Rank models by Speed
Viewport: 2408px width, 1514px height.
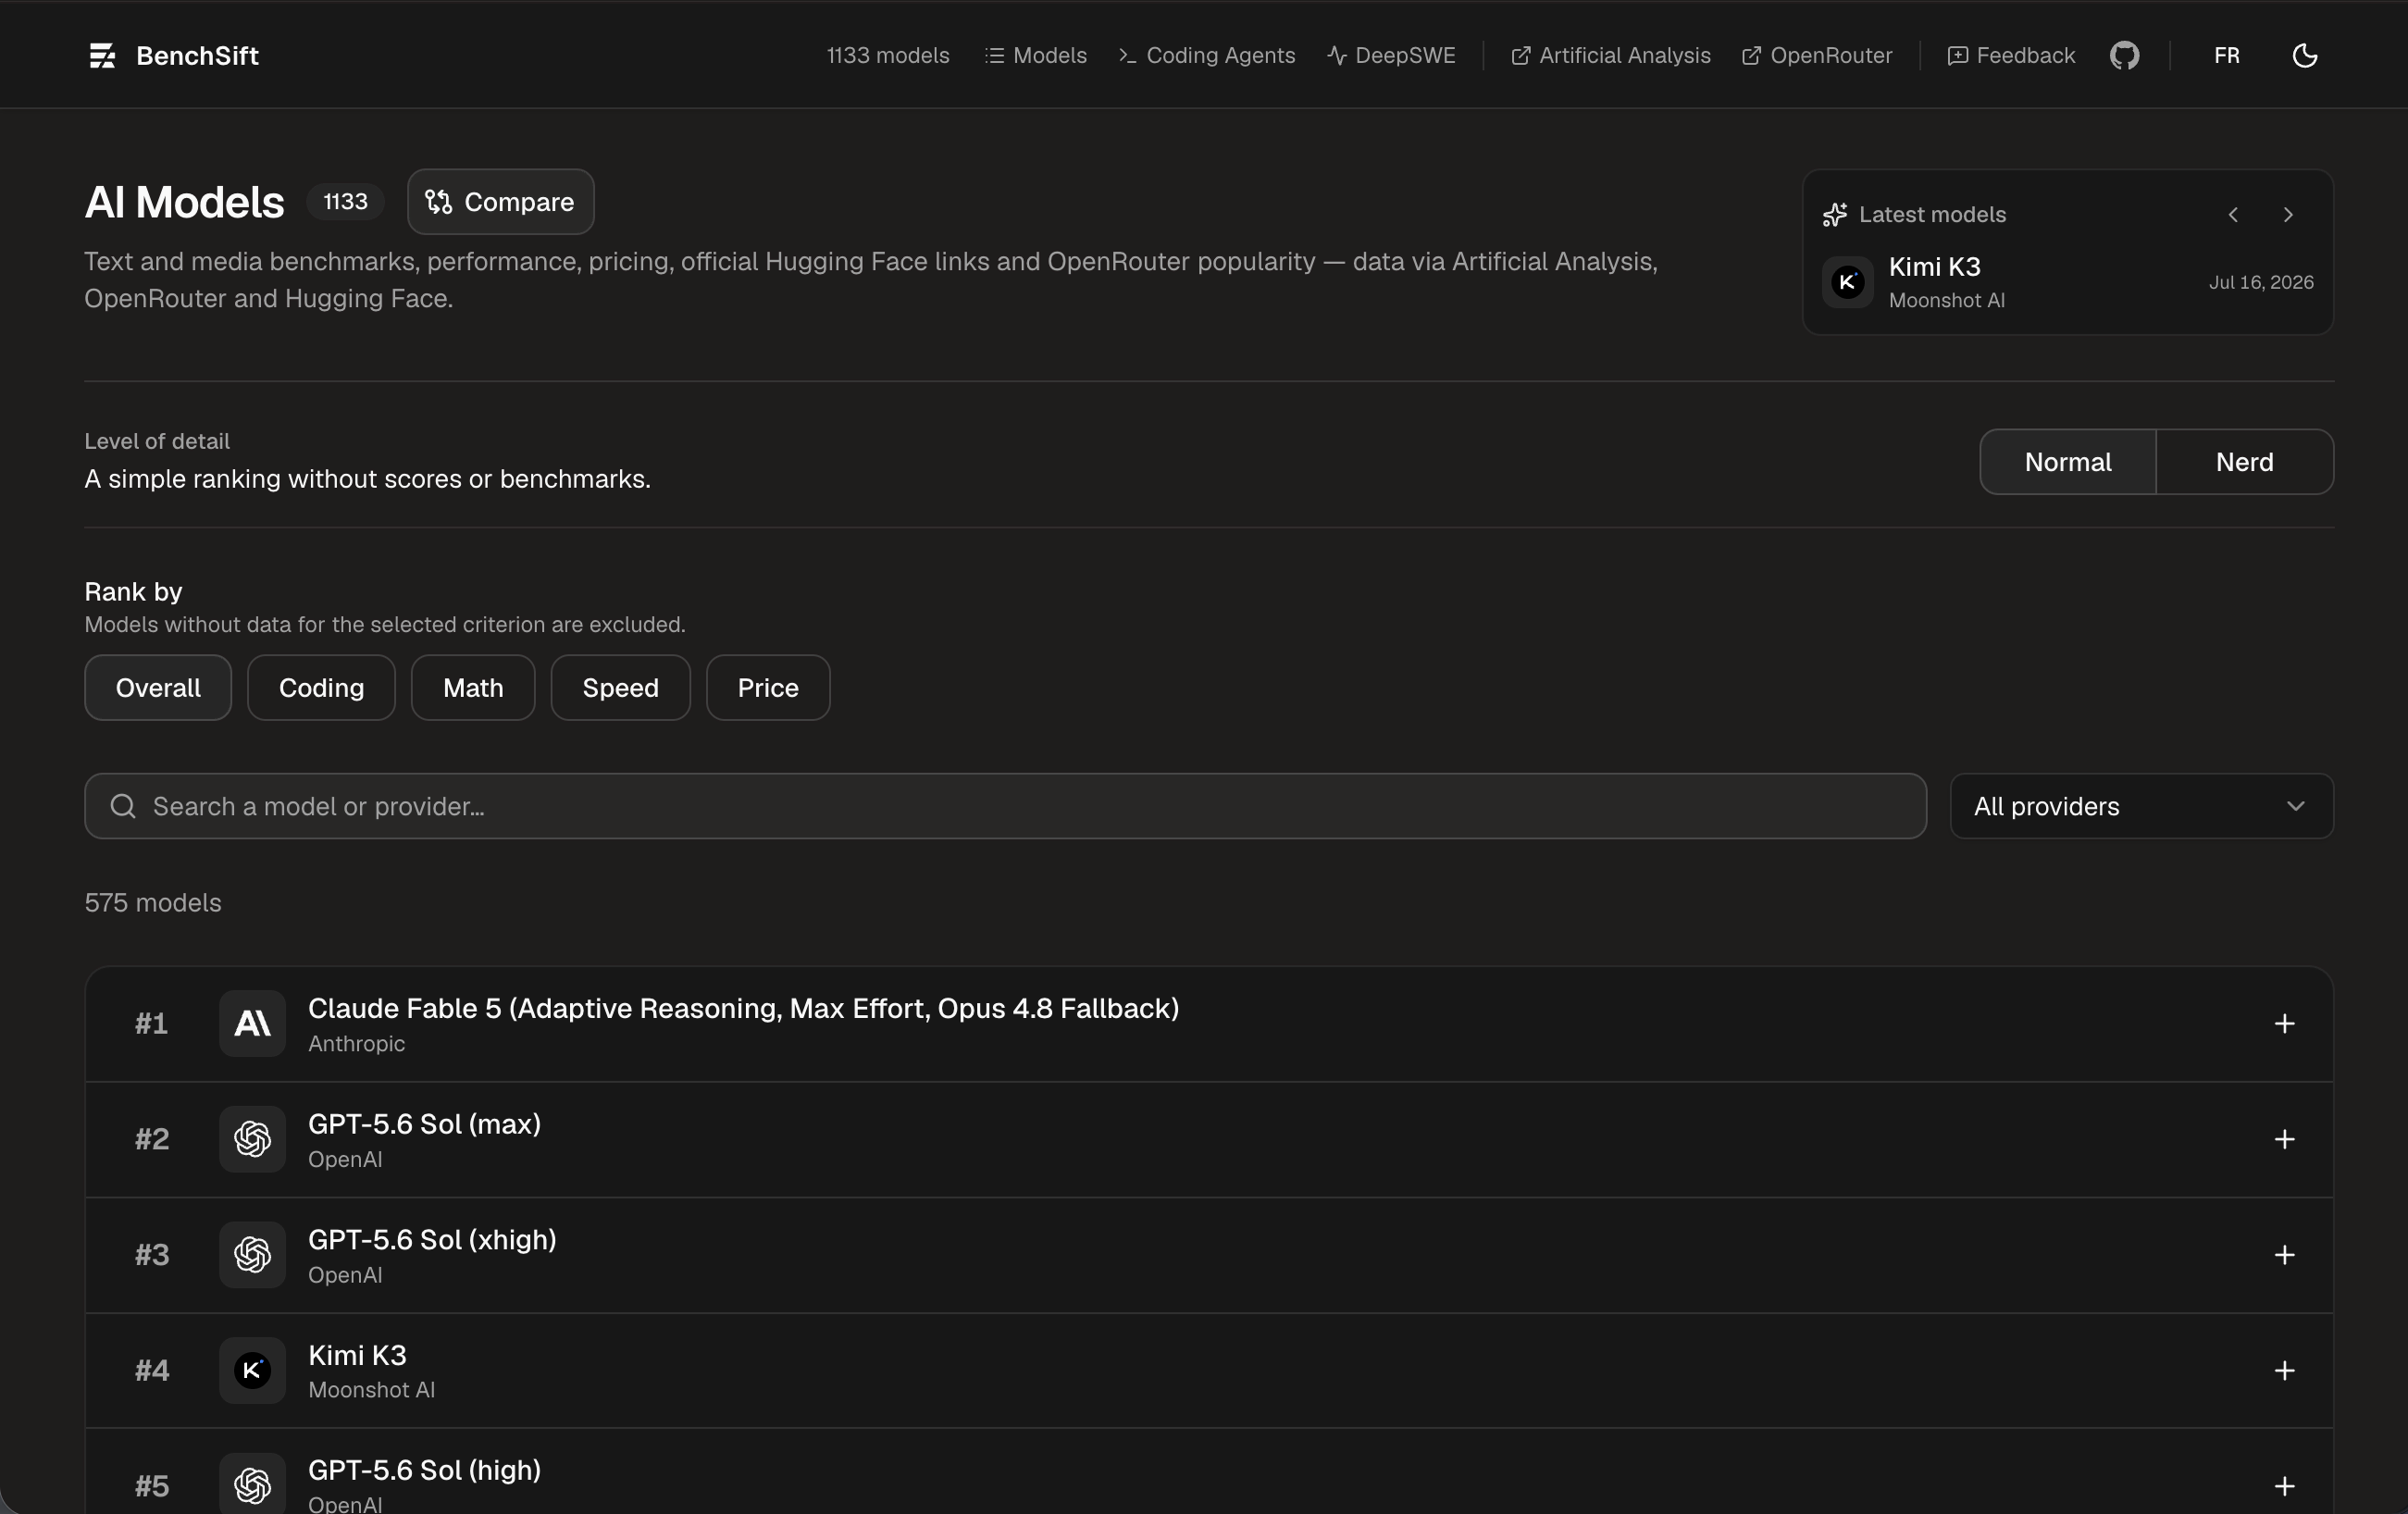click(620, 688)
